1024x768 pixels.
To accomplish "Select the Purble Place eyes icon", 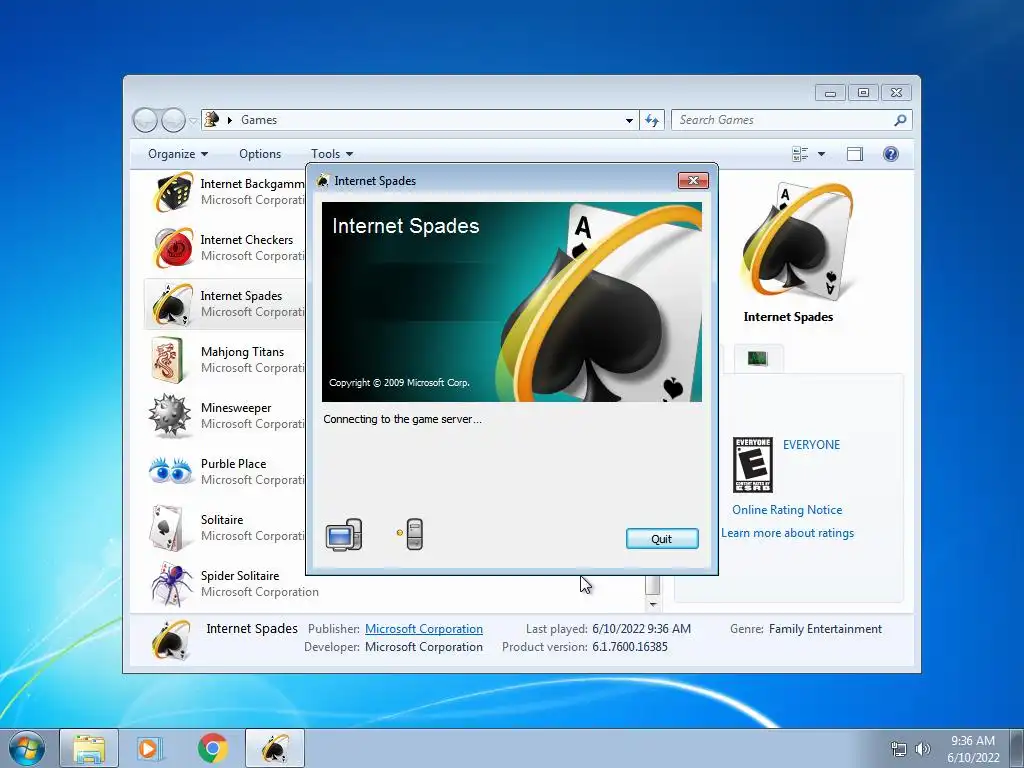I will tap(170, 471).
